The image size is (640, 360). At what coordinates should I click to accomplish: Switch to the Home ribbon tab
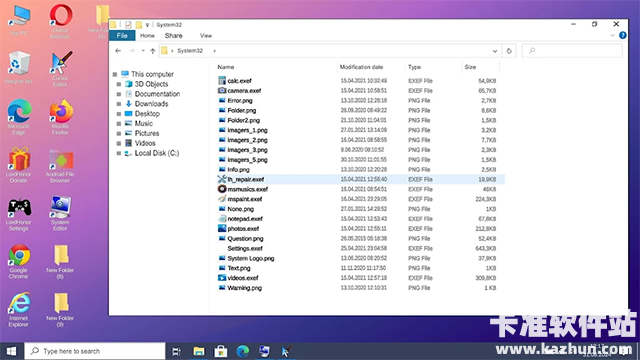(x=147, y=36)
